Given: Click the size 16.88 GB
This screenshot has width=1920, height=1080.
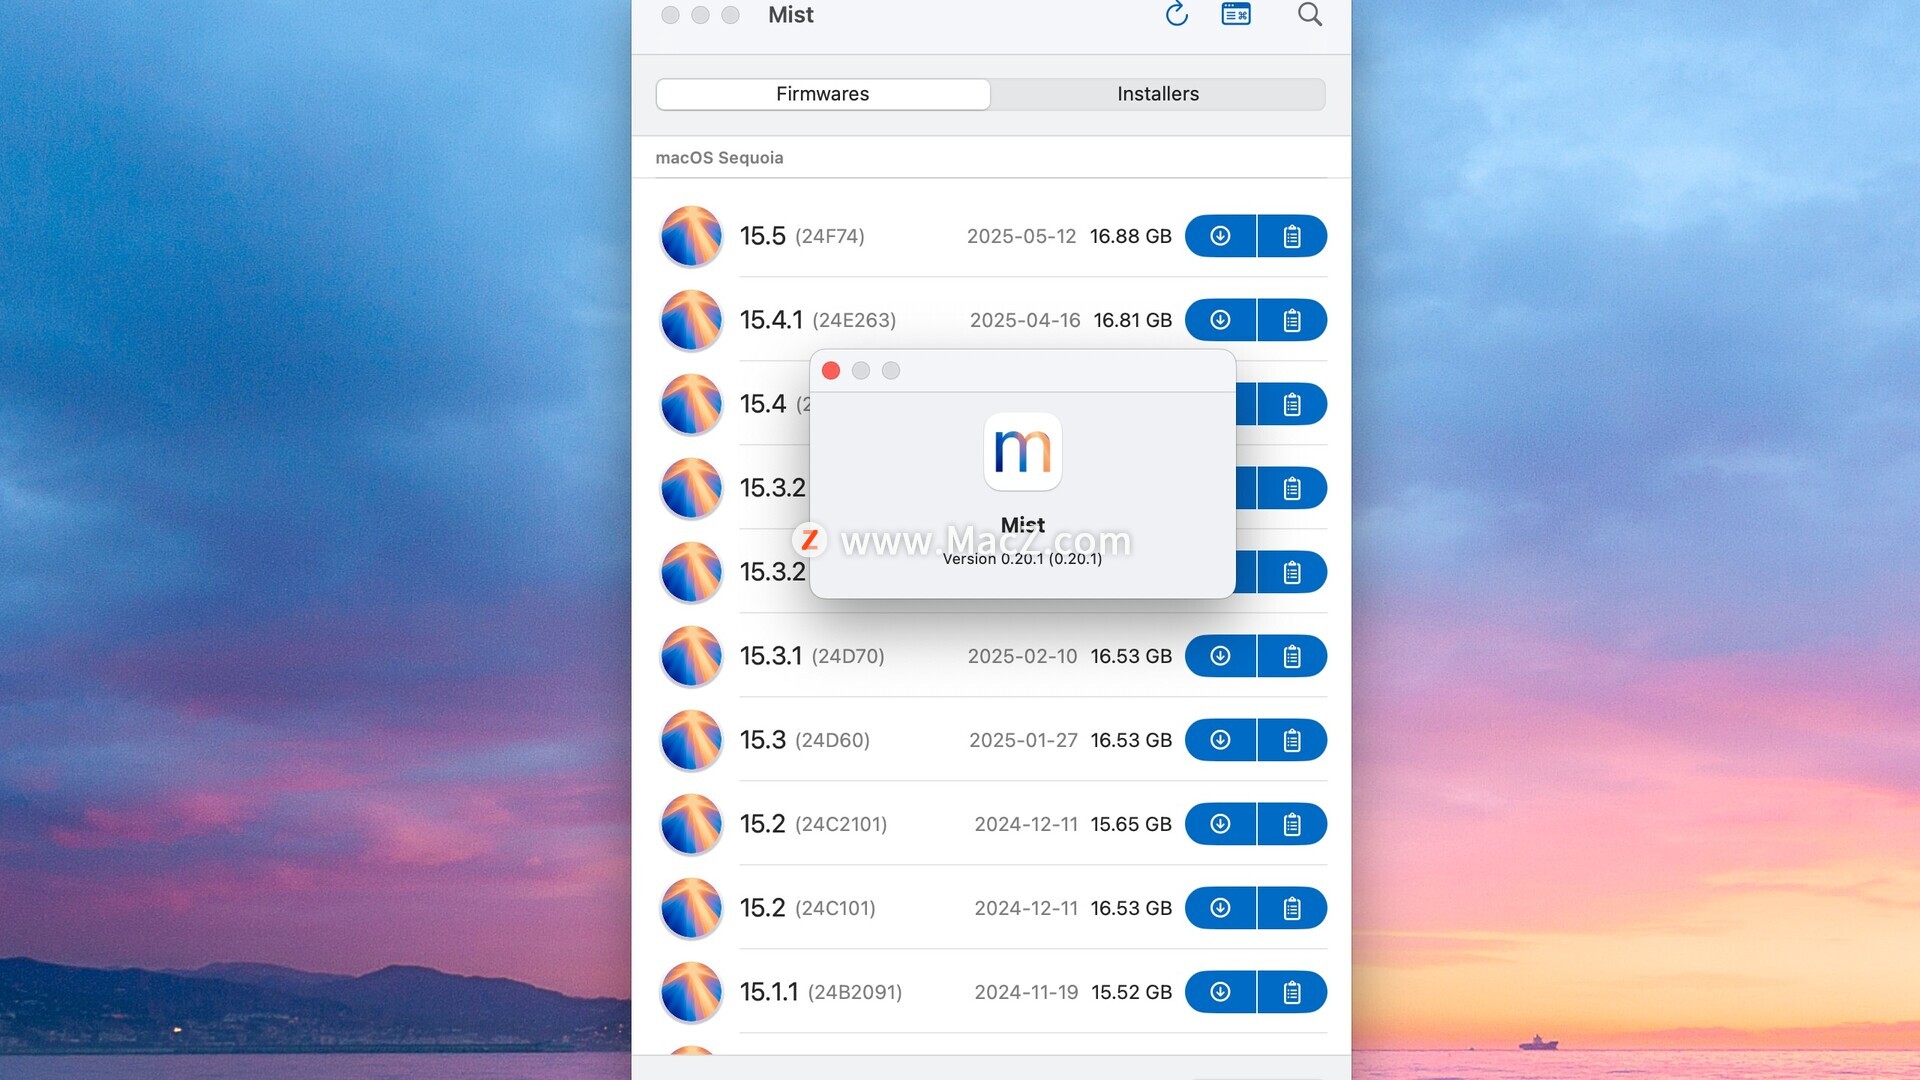Looking at the screenshot, I should pos(1131,236).
